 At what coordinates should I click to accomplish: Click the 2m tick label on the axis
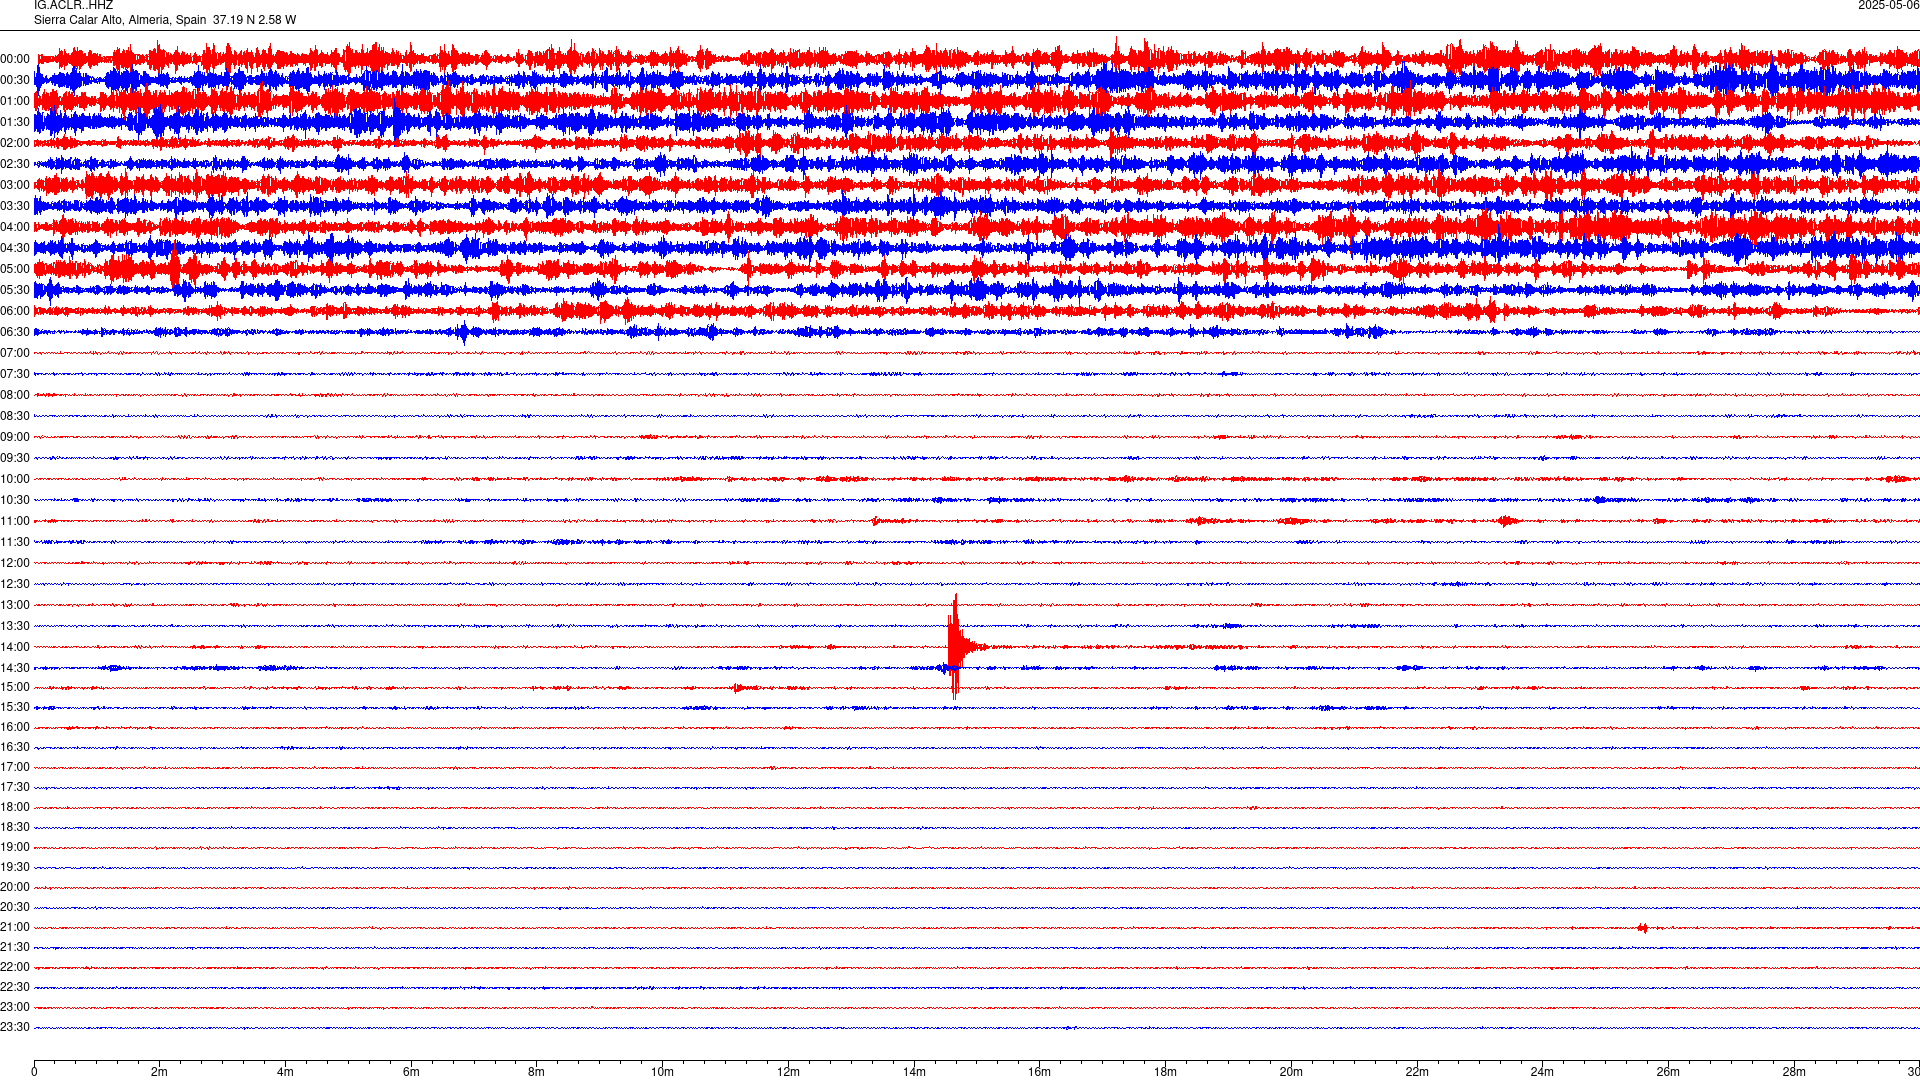coord(160,1072)
